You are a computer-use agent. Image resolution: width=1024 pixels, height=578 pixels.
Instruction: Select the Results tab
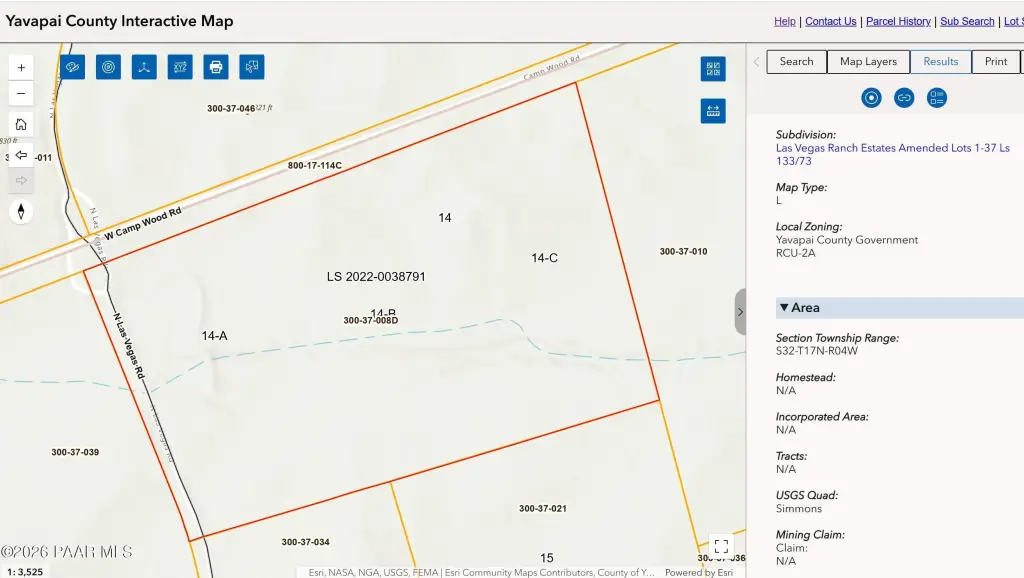[x=941, y=61]
